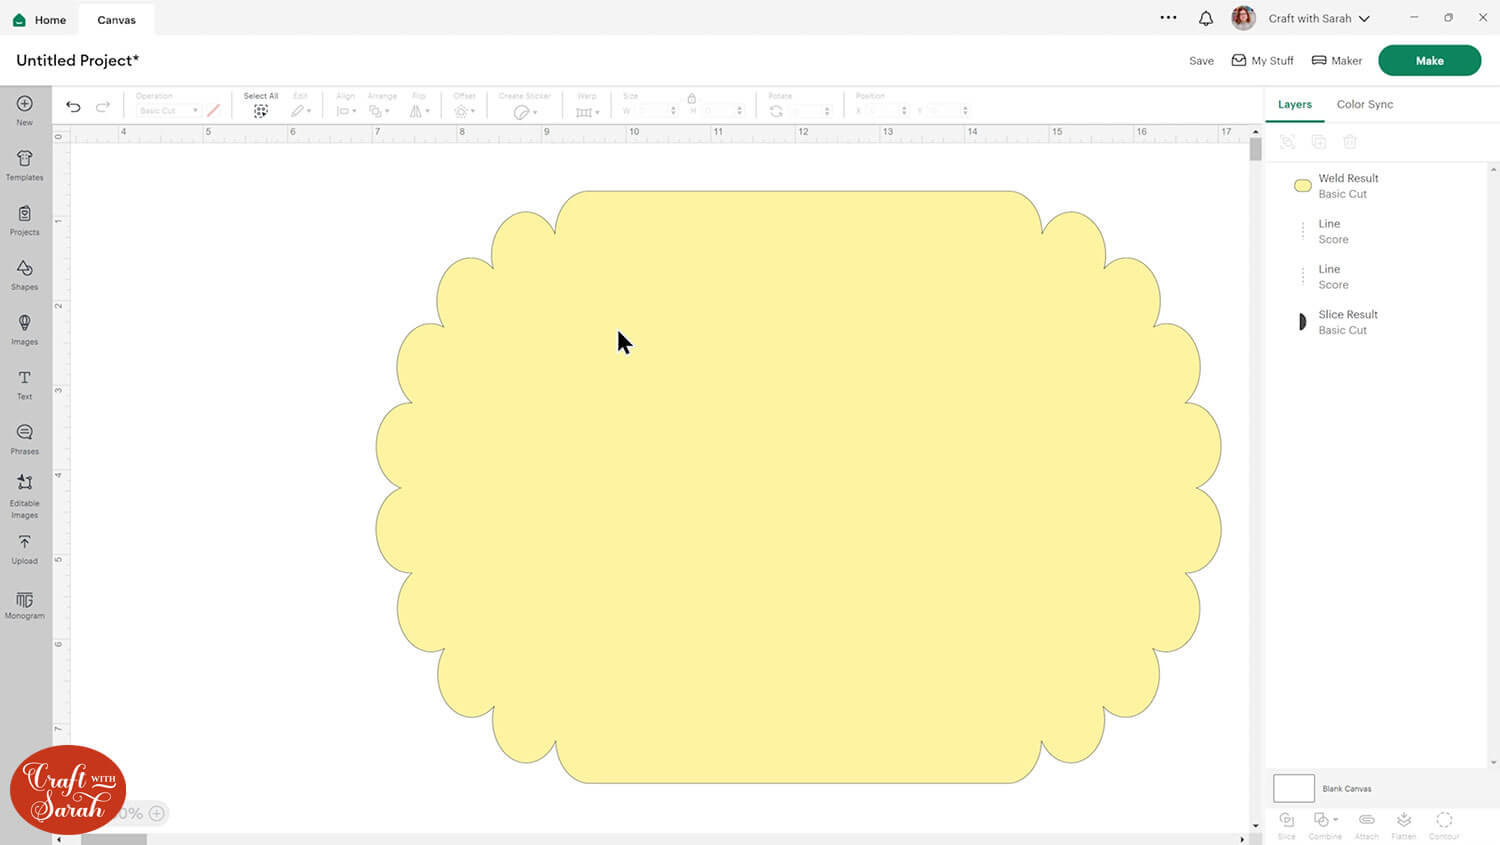Select the Weld Result layer
The height and width of the screenshot is (845, 1500).
(1347, 185)
